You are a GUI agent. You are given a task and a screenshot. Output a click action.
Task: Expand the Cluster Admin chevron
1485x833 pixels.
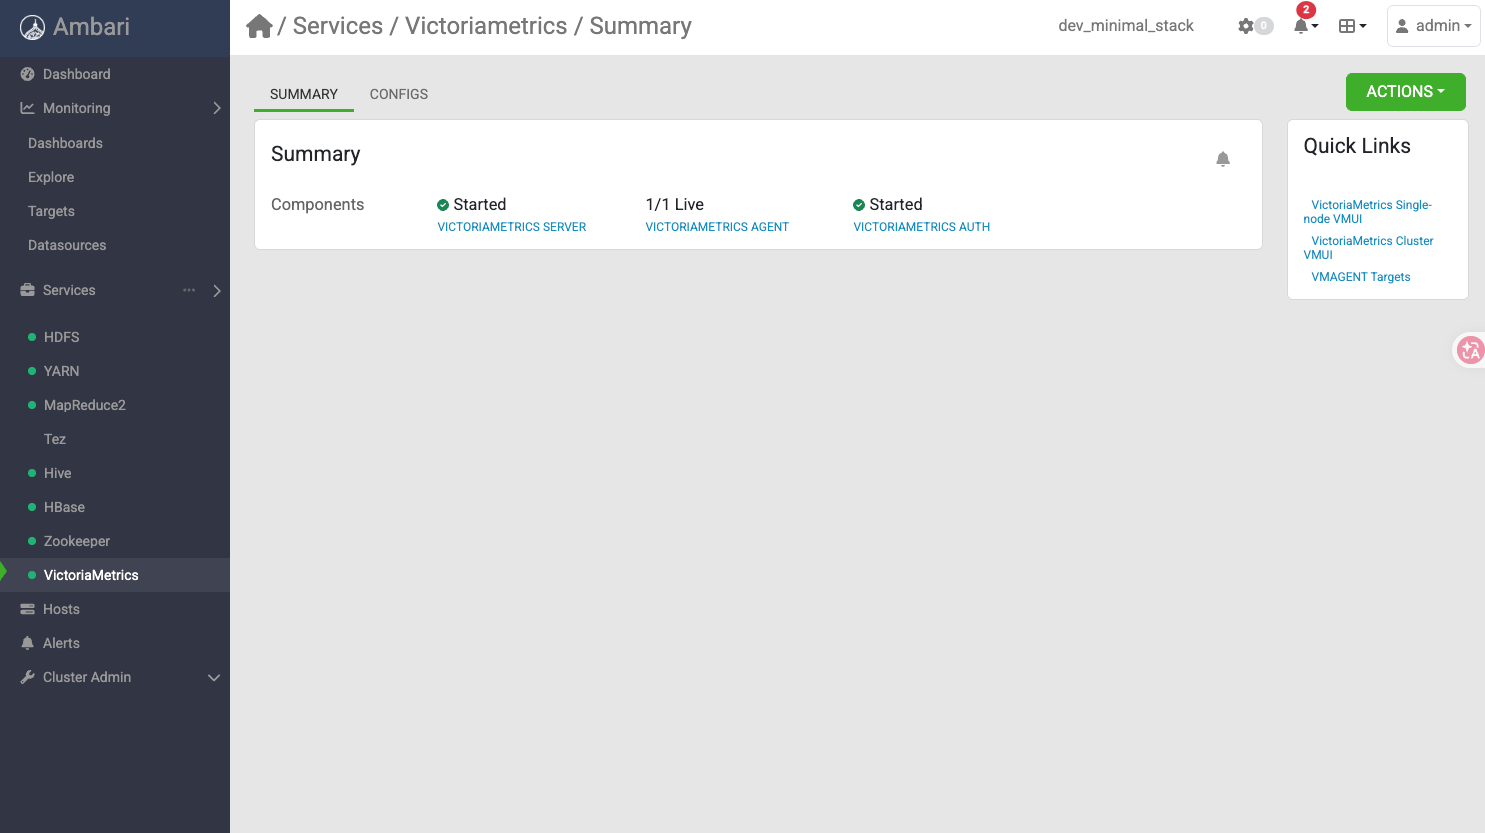213,678
